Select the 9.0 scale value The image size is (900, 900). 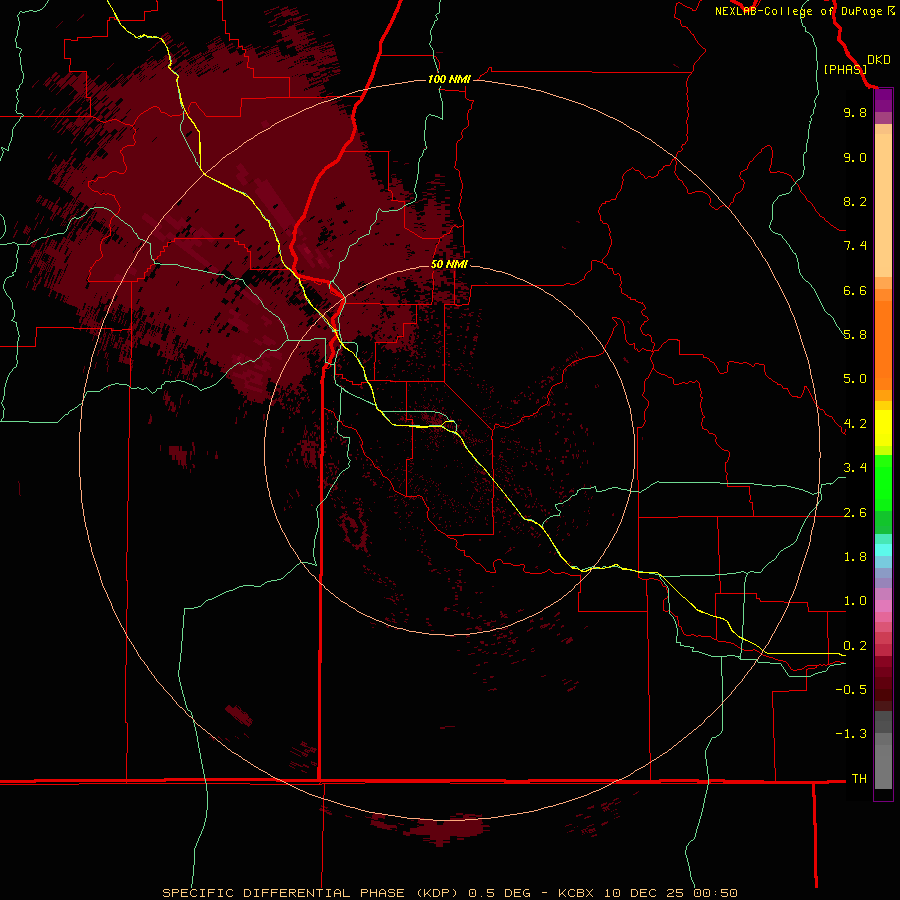click(x=855, y=157)
